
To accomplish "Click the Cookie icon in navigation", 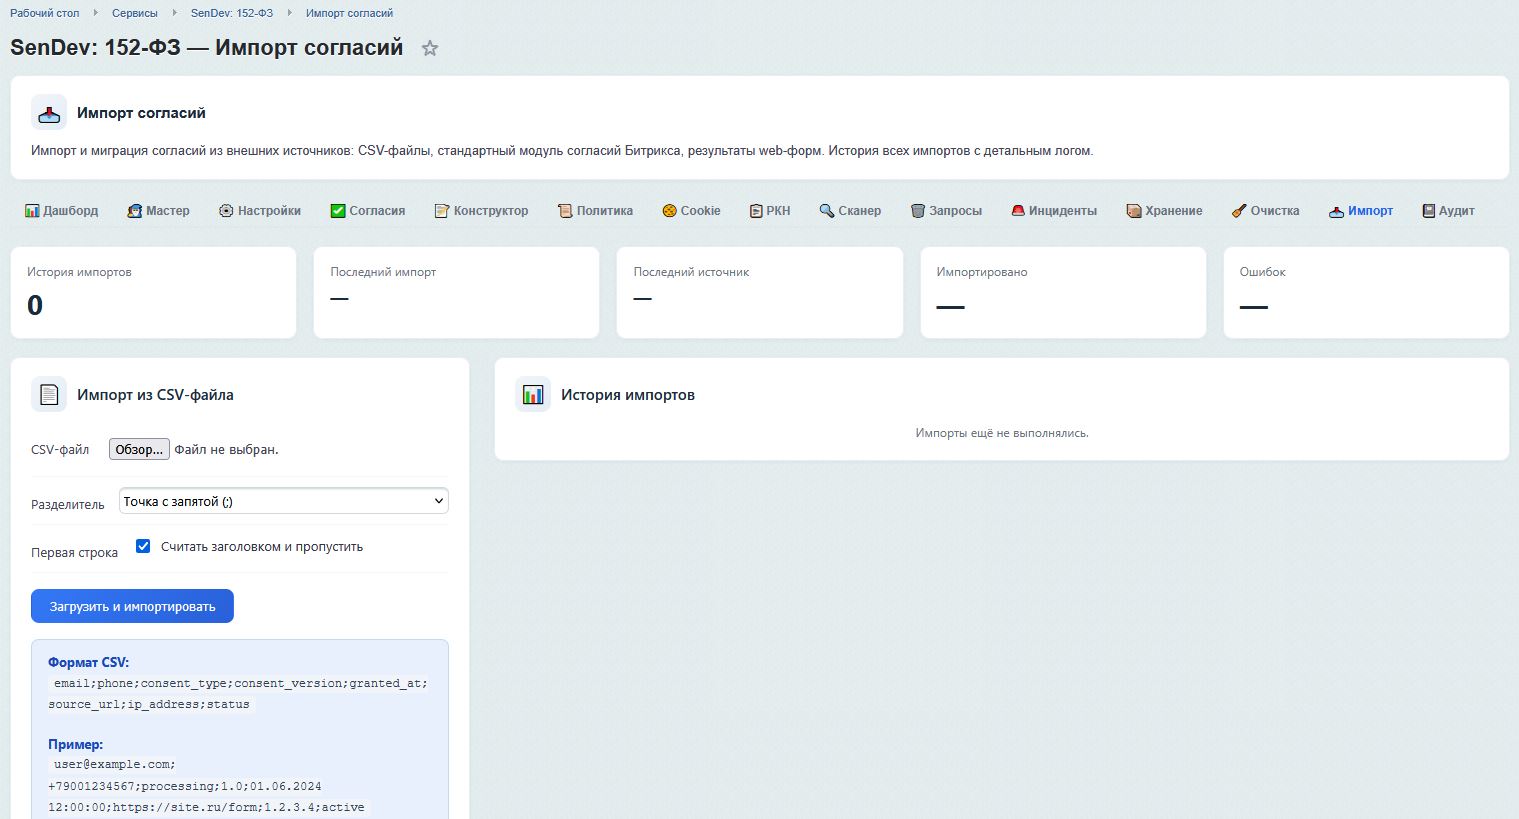I will 669,211.
